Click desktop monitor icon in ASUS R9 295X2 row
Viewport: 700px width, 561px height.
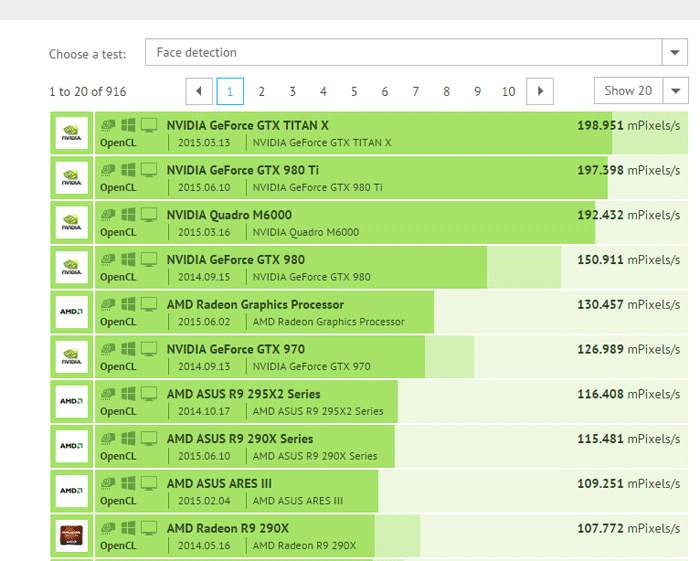(x=149, y=394)
